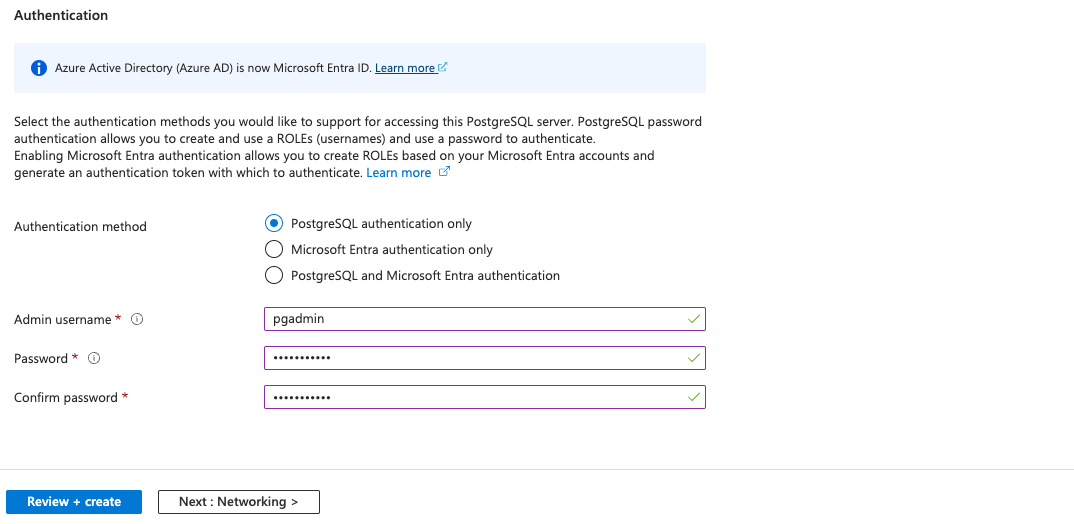Click the green checkmark in the Confirm password field
1074x524 pixels.
click(694, 397)
